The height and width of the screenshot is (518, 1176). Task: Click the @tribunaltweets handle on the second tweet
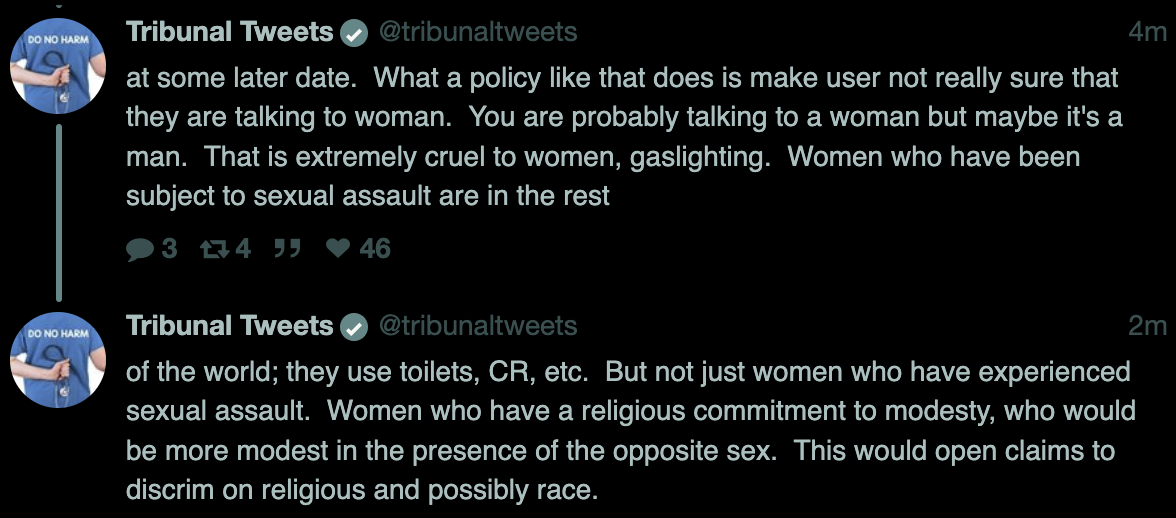pyautogui.click(x=478, y=326)
